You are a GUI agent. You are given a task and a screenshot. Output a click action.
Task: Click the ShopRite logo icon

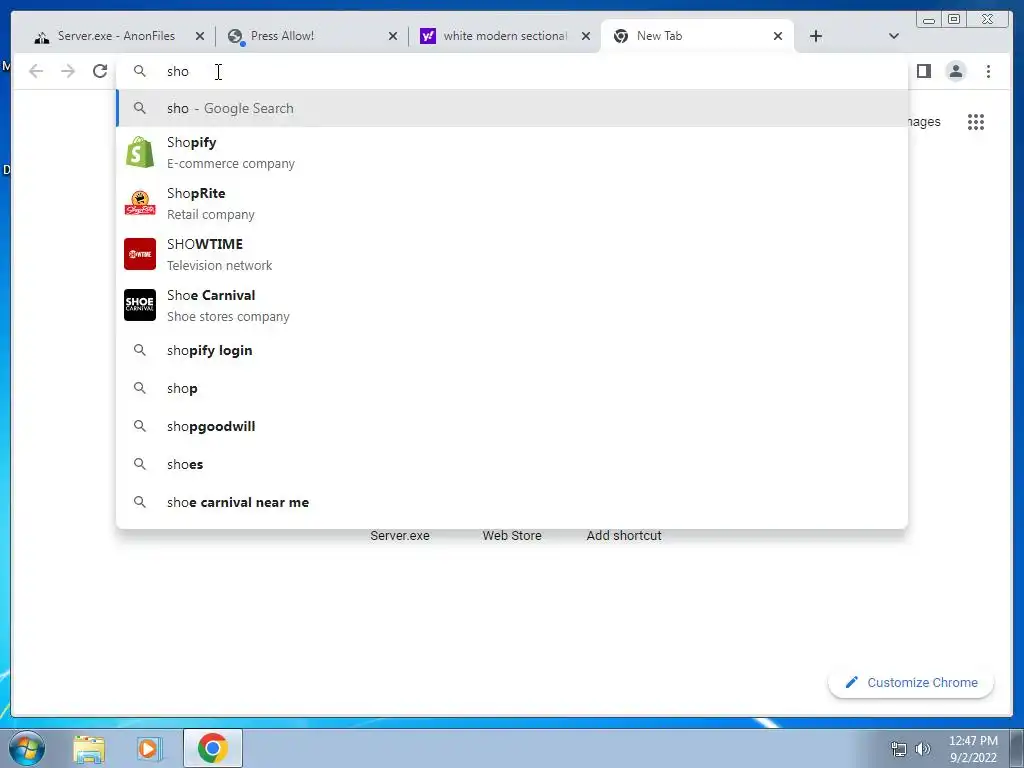coord(140,203)
